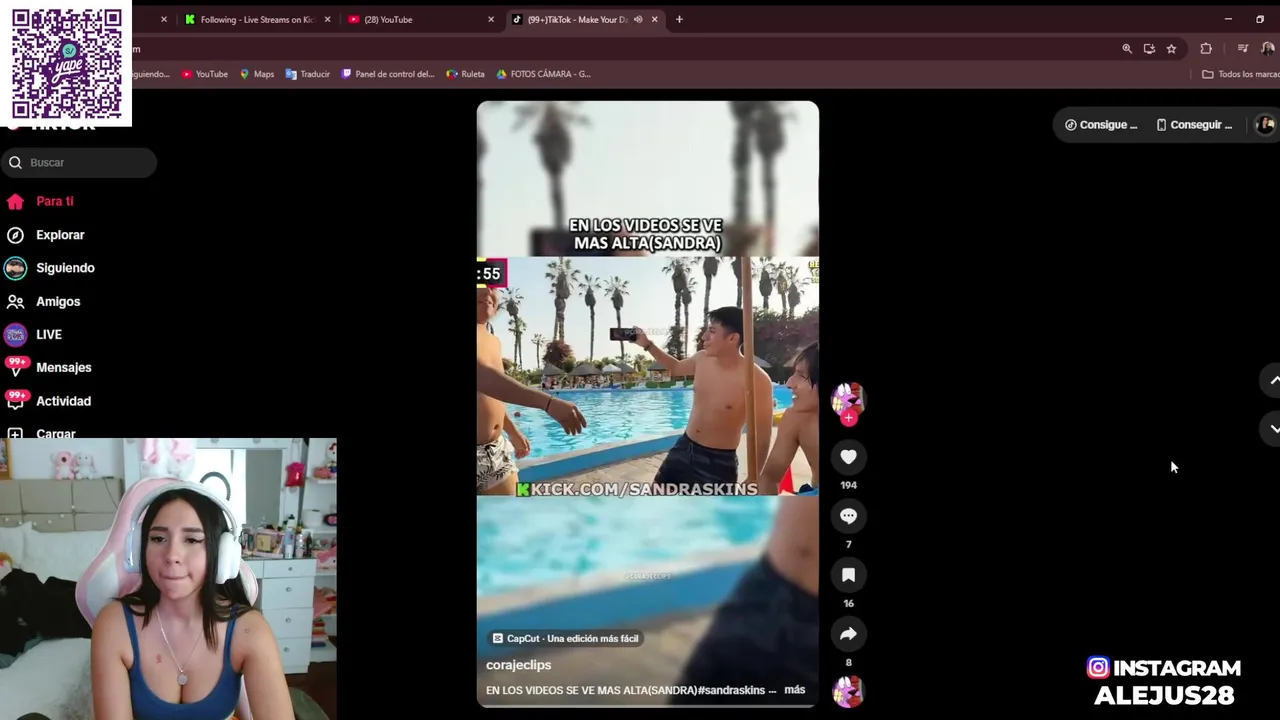Switch to the (28) YouTube tab
Screen dimensions: 1280x720
420,19
